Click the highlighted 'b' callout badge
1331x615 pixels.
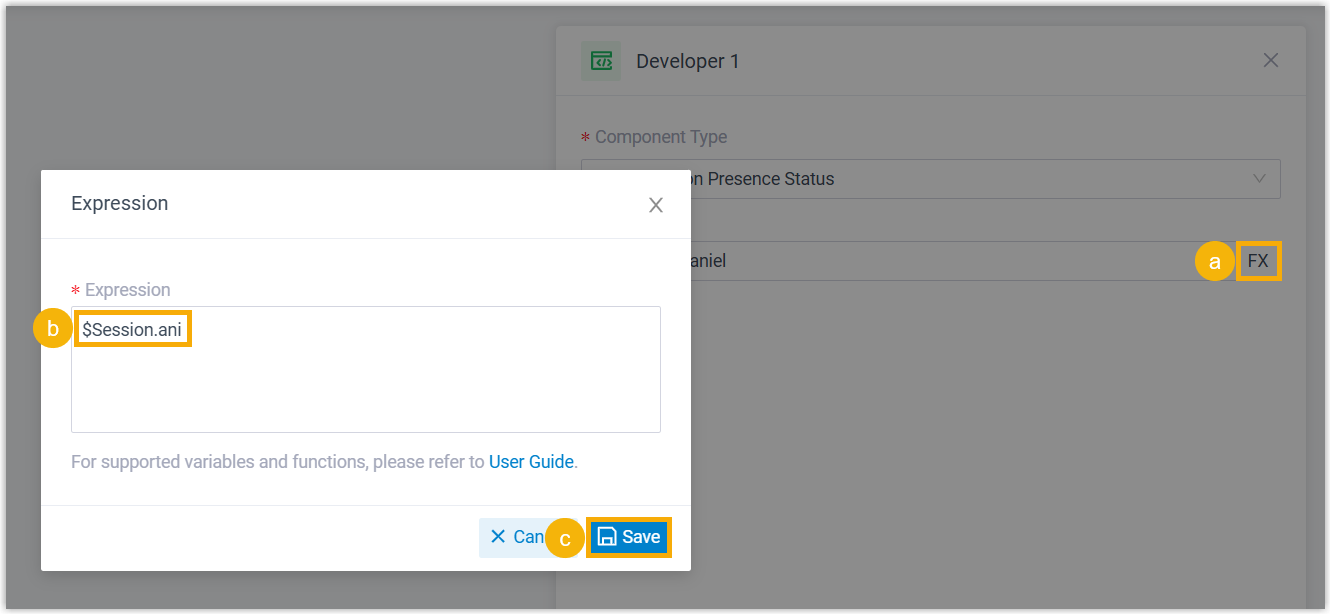coord(52,328)
